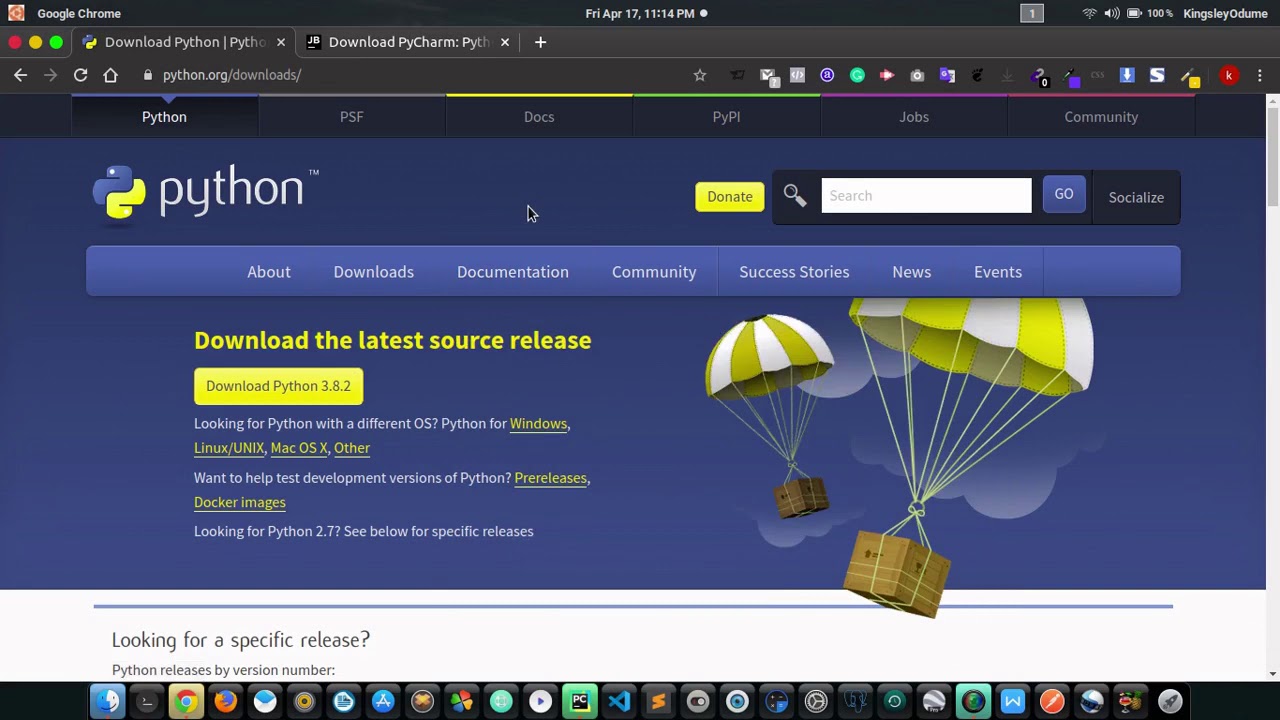Open Google Chrome app menu
The image size is (1280, 720).
[79, 13]
